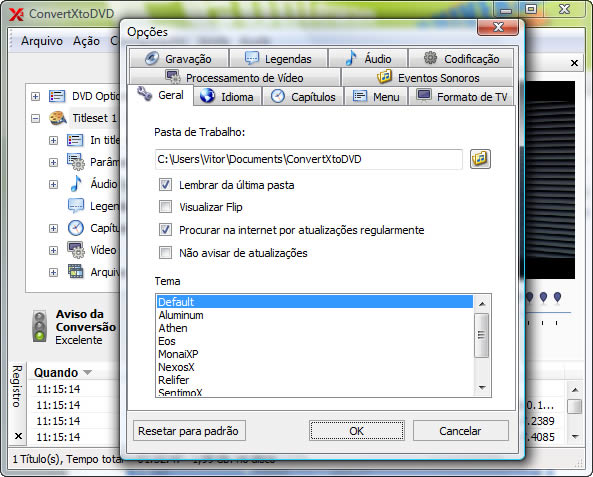
Task: Open the Gravação tab
Action: tap(179, 58)
